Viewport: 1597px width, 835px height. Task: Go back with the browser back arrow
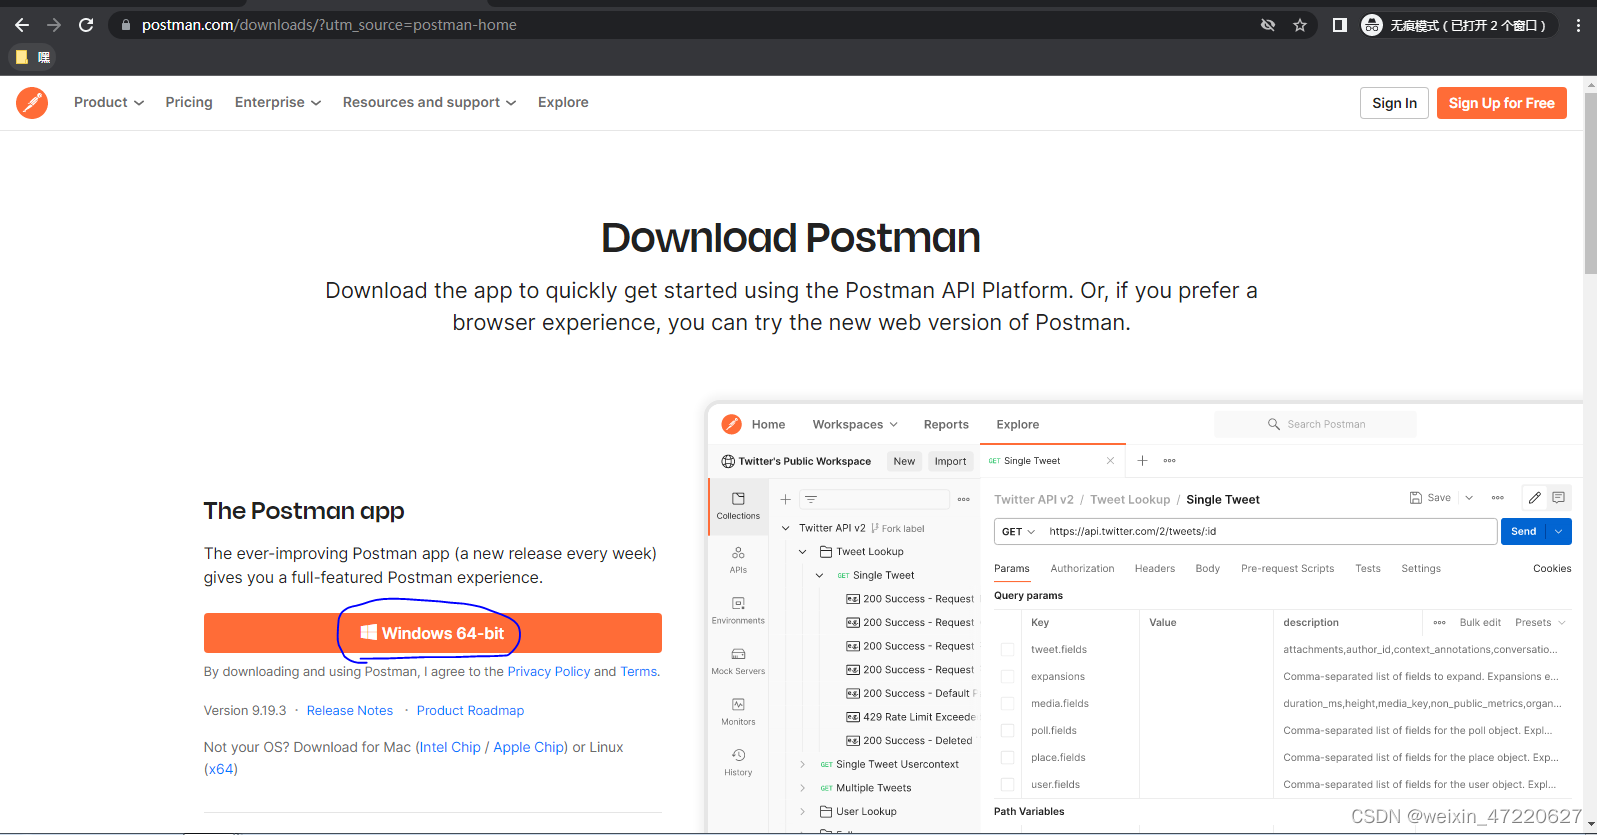coord(22,25)
